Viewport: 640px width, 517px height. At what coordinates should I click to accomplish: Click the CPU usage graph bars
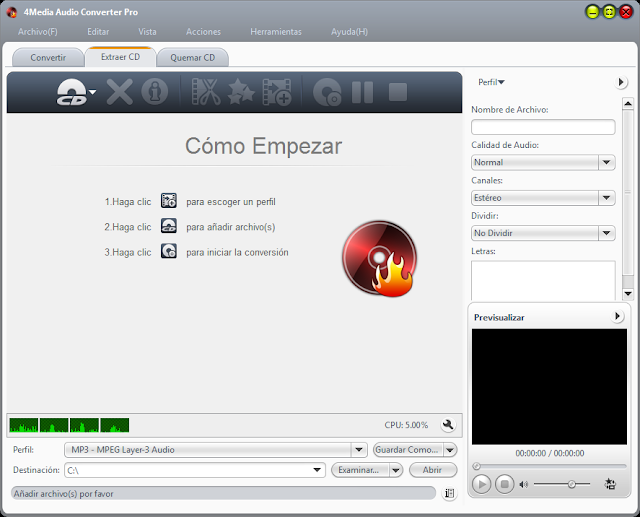point(69,425)
